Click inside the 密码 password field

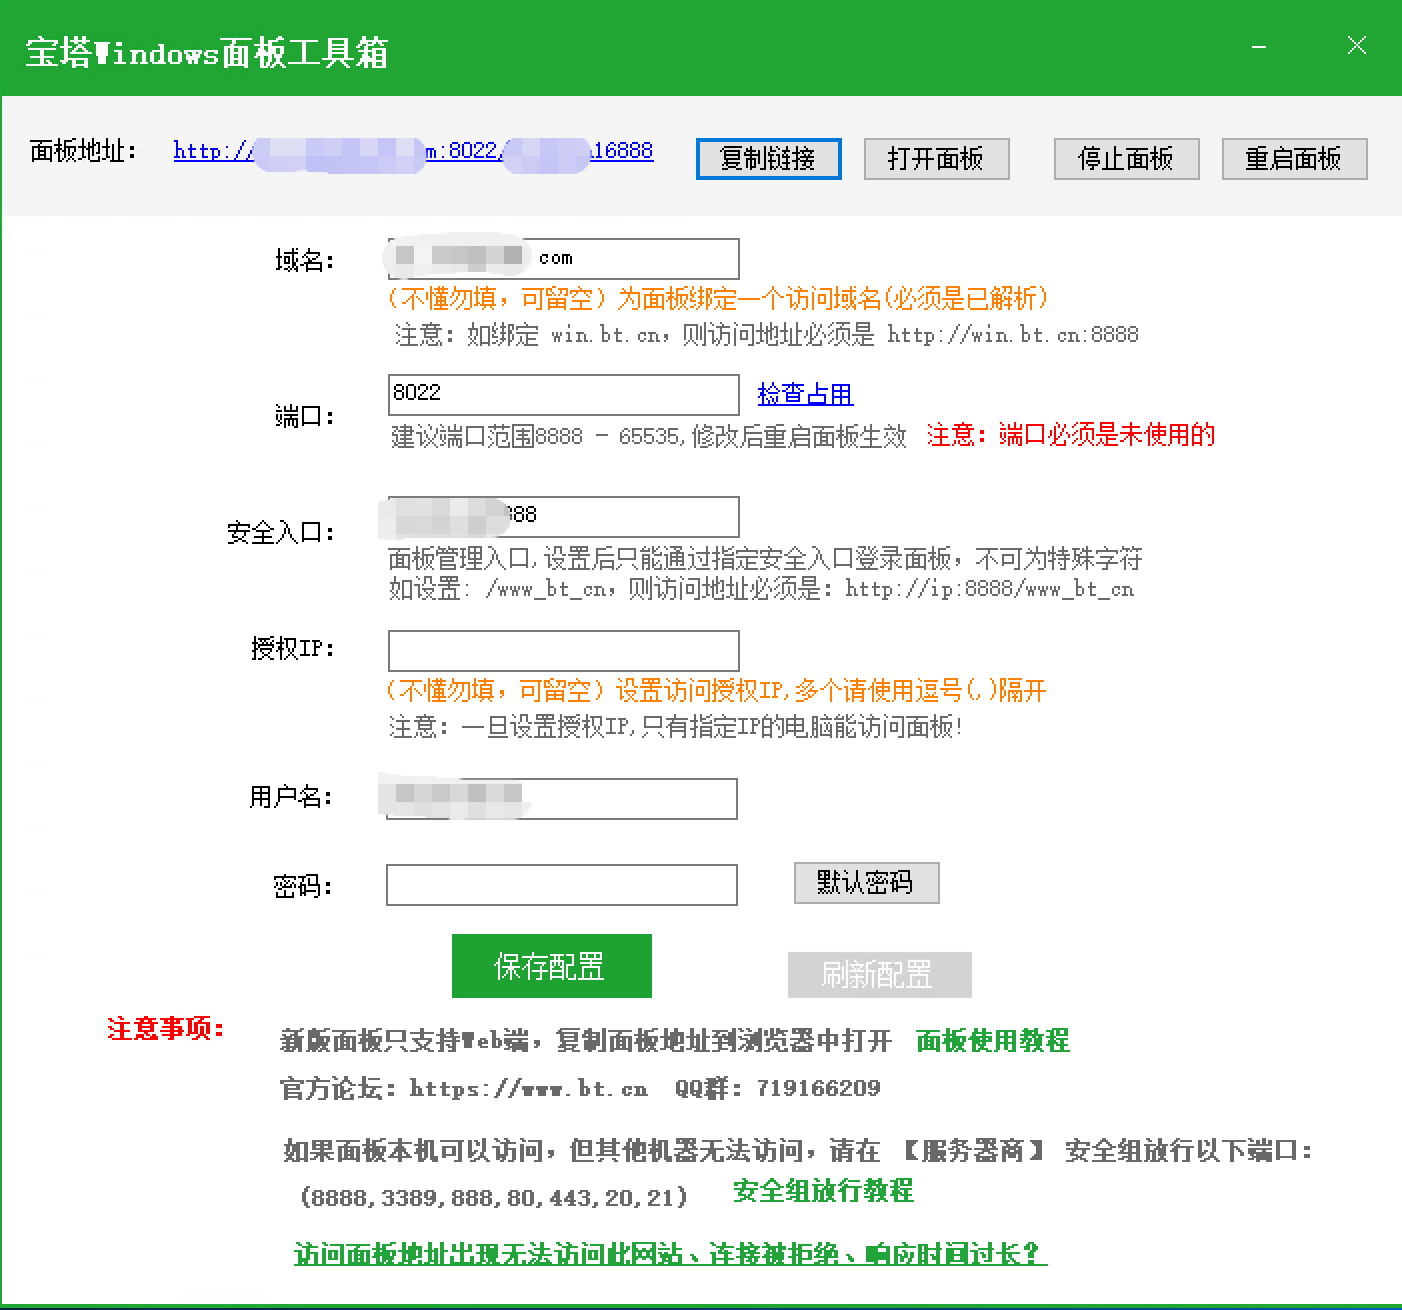click(x=562, y=885)
